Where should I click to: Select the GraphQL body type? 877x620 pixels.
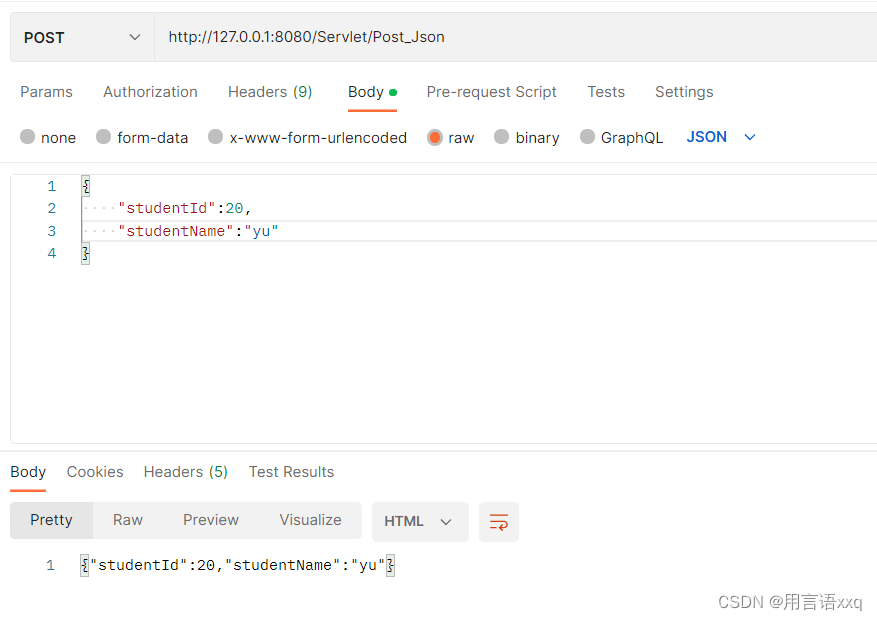pos(587,137)
